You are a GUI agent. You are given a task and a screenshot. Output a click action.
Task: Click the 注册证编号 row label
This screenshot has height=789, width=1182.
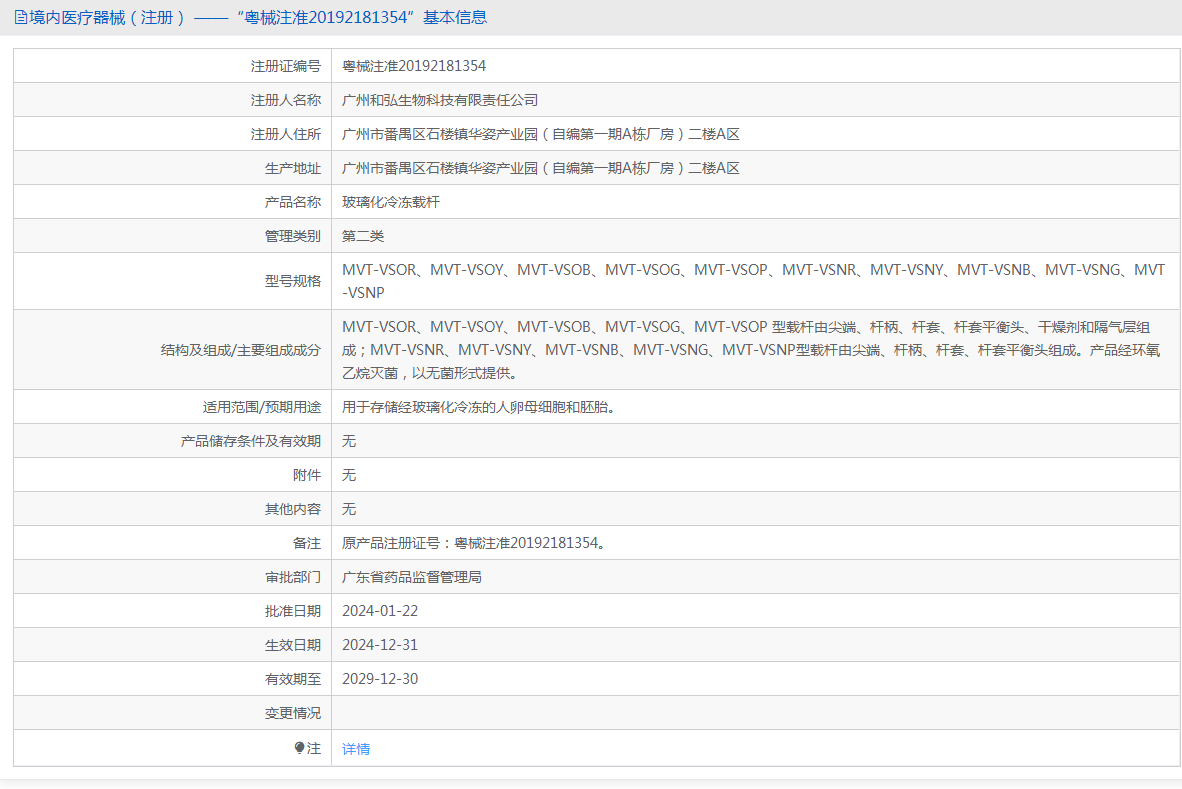click(286, 66)
